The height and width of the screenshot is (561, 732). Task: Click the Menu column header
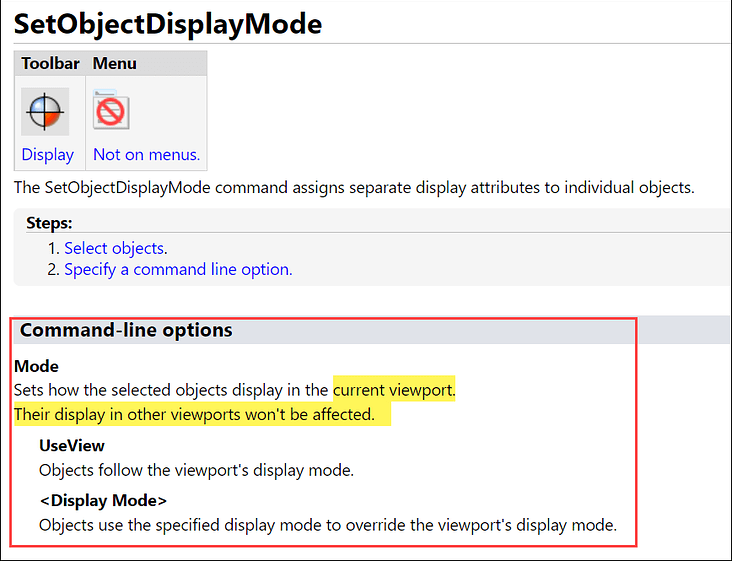(x=114, y=63)
